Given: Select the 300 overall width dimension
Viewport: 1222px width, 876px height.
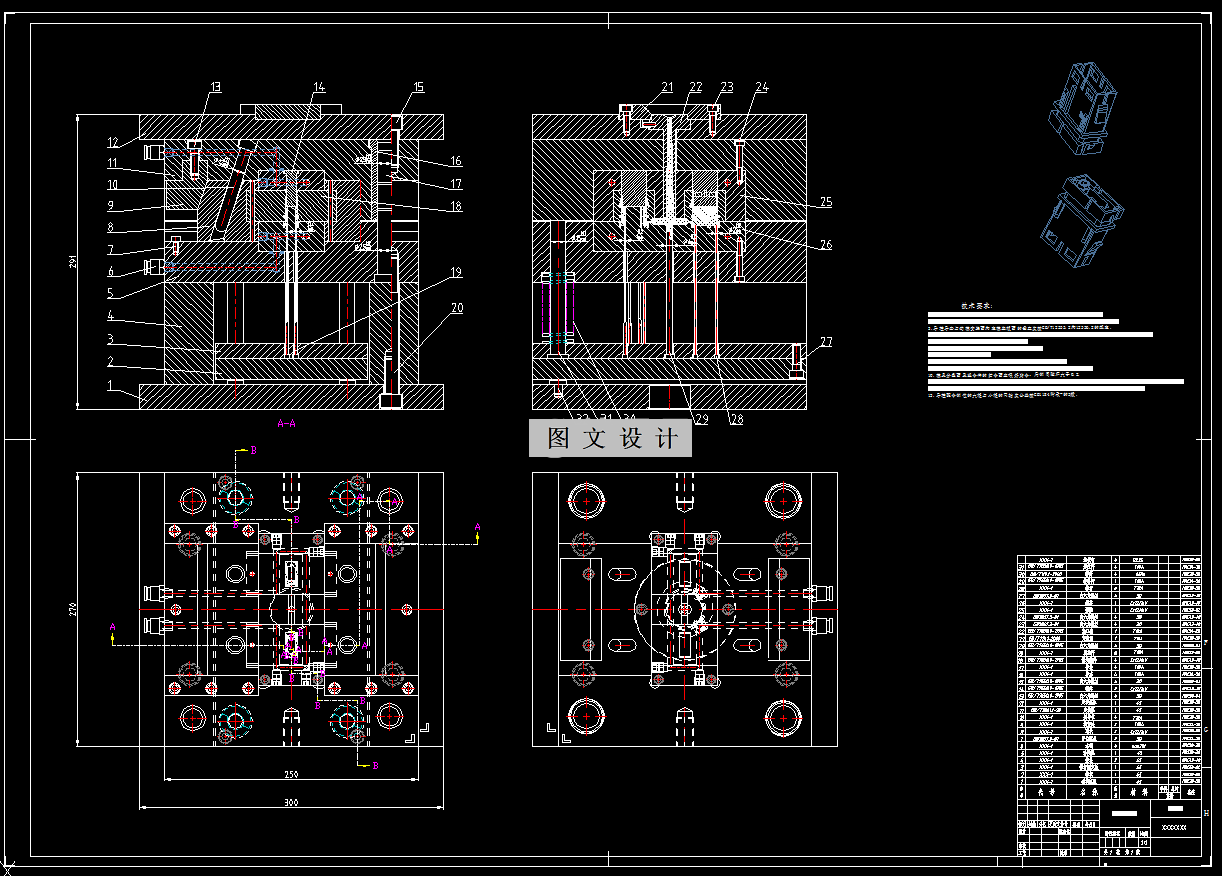Looking at the screenshot, I should pyautogui.click(x=291, y=802).
